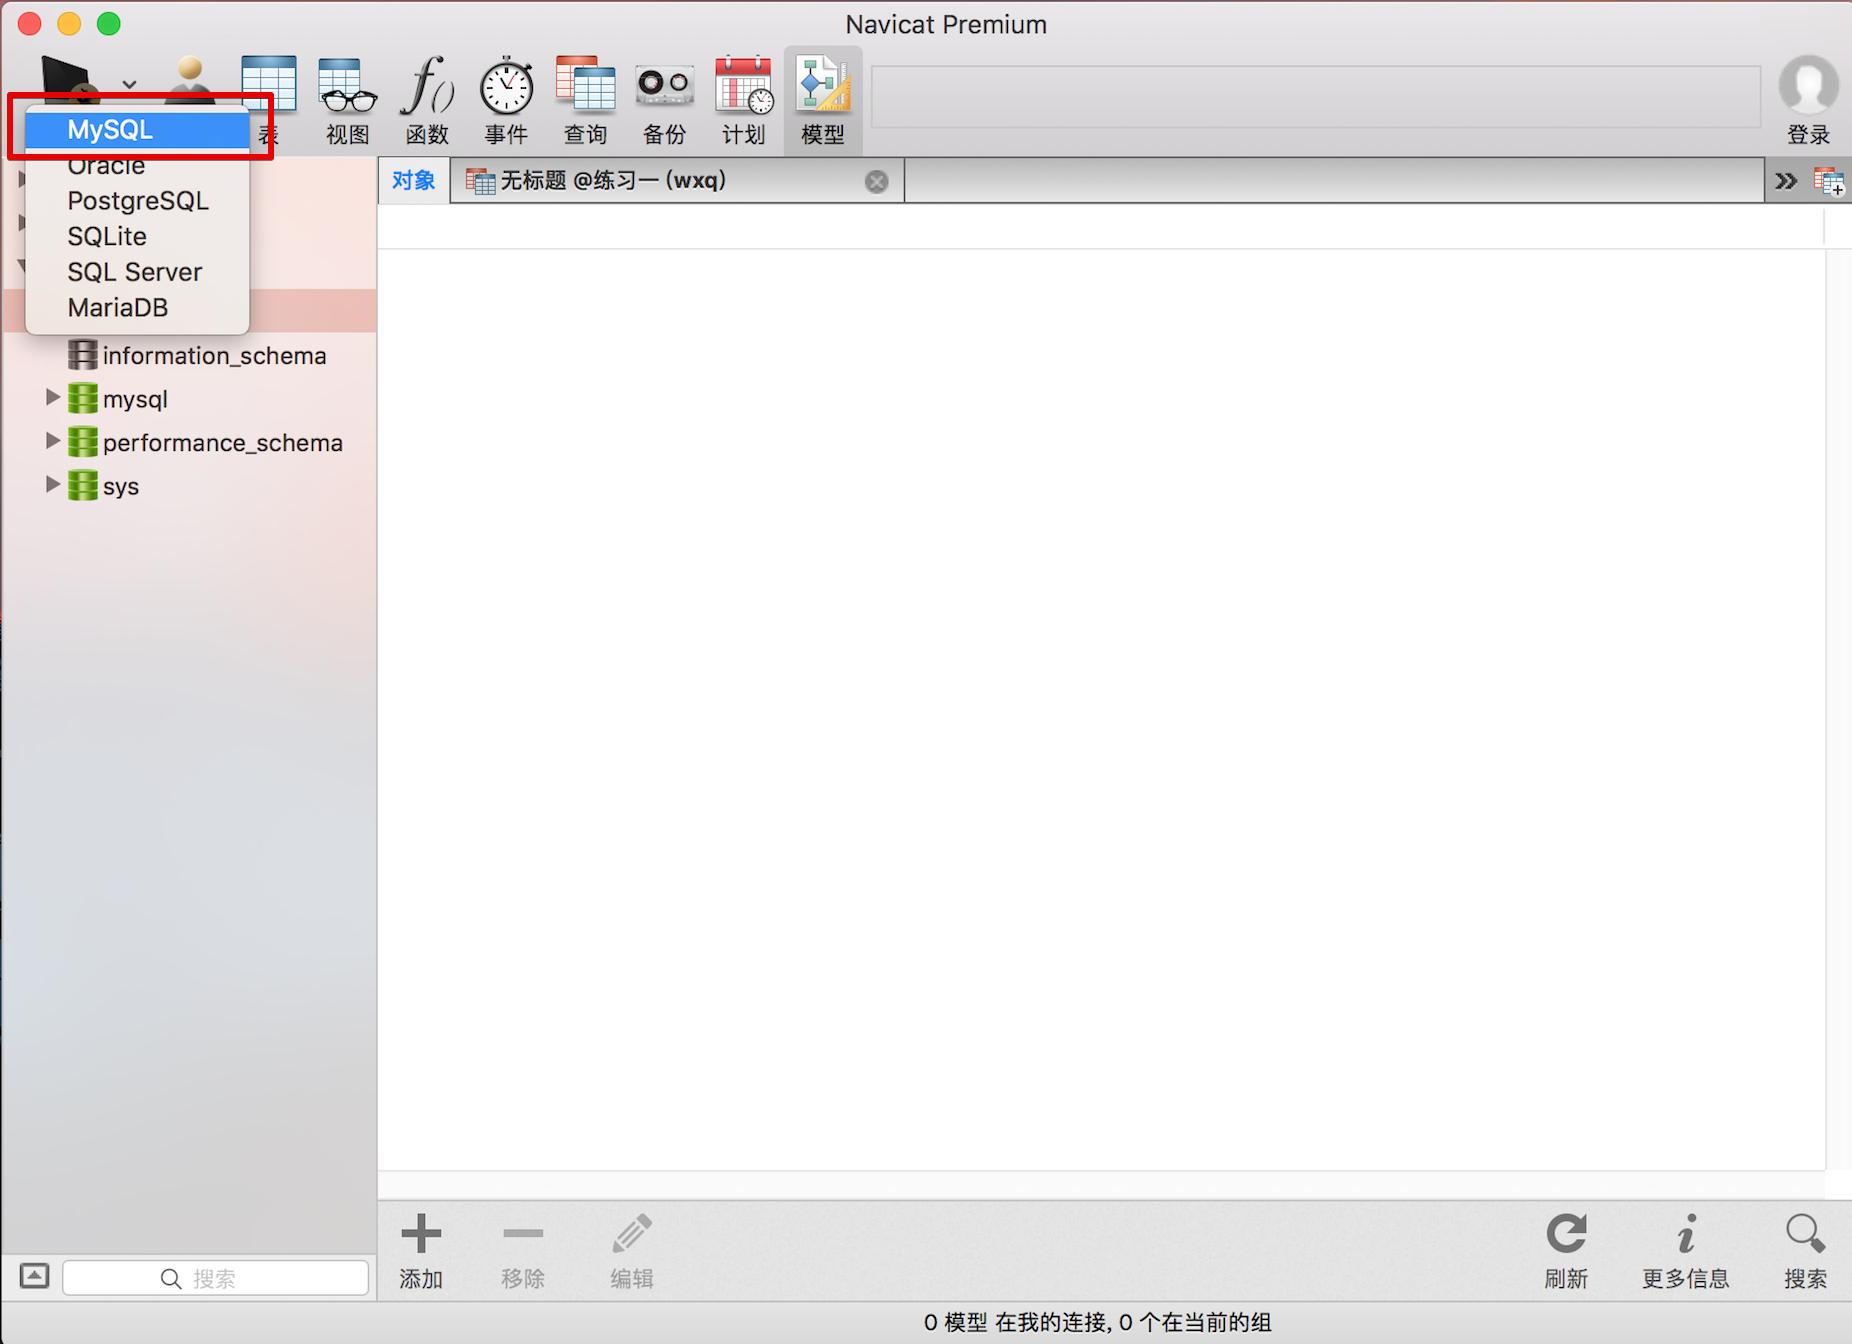Click the 添加 plus button

pos(421,1250)
